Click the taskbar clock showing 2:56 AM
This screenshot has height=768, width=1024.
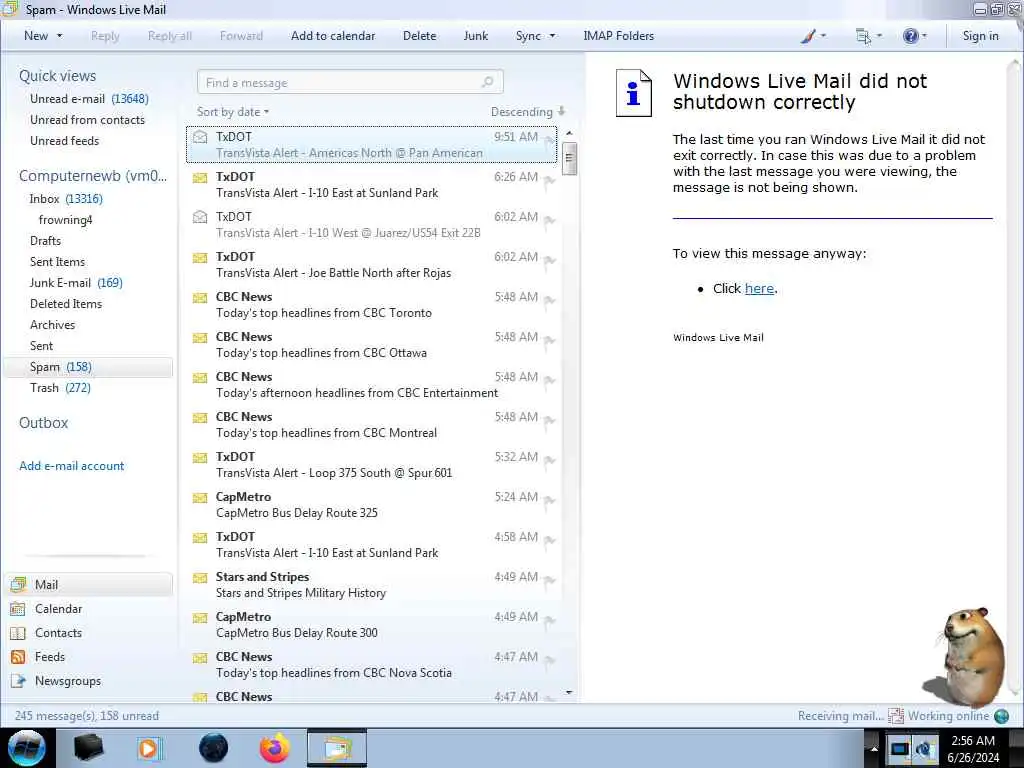point(973,749)
